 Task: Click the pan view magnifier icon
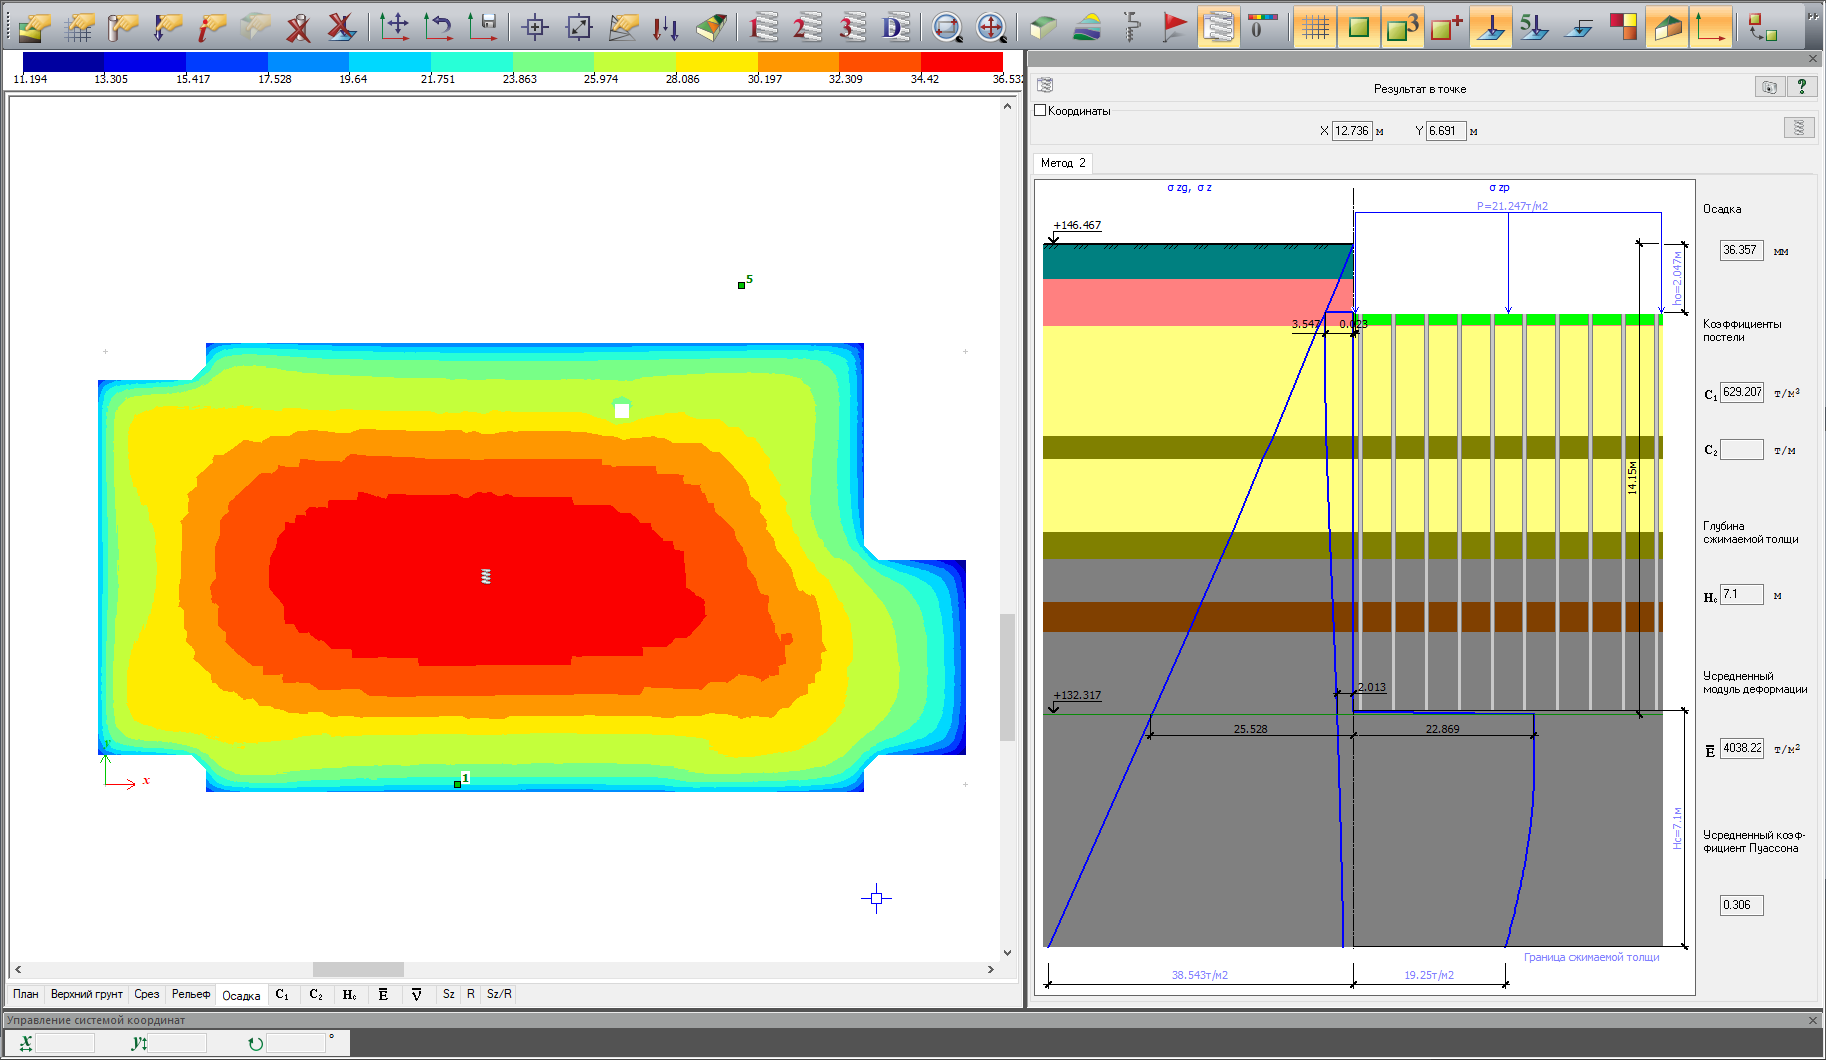(990, 27)
